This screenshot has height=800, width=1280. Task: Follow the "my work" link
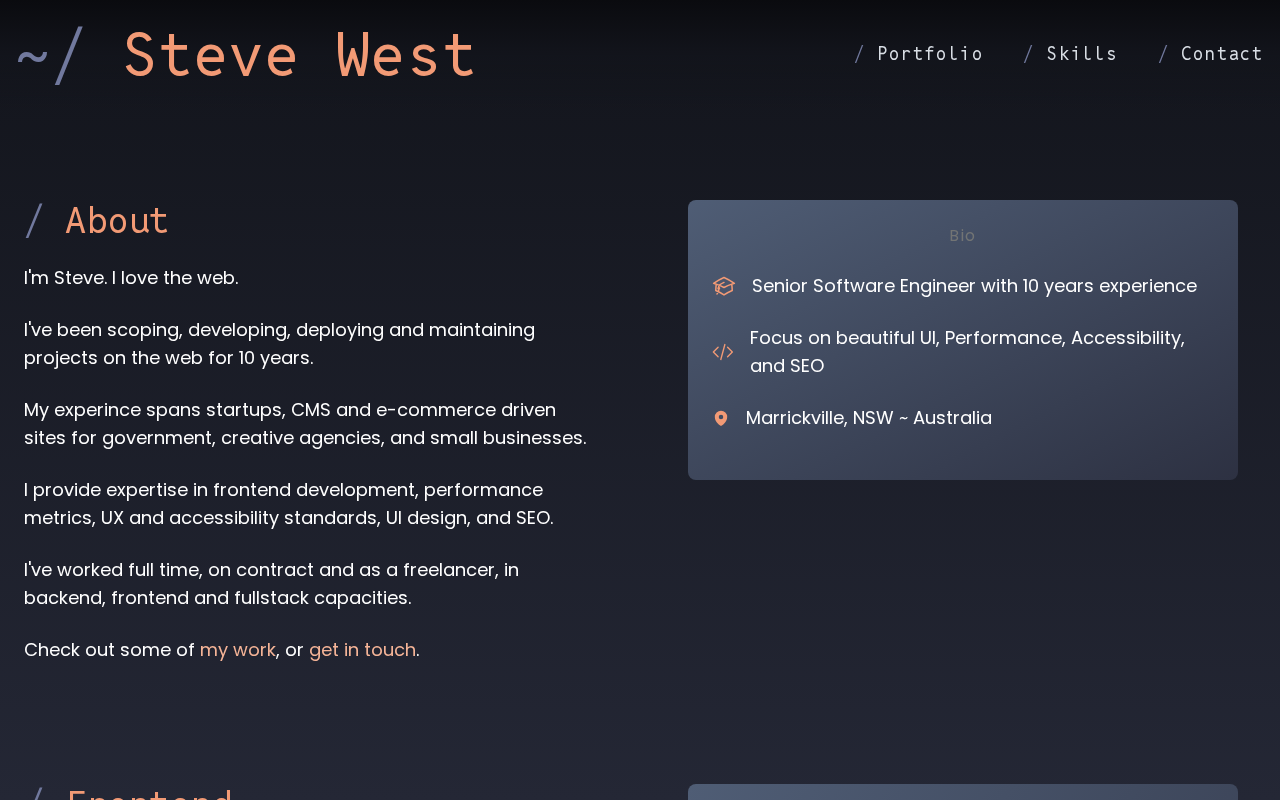click(x=238, y=650)
